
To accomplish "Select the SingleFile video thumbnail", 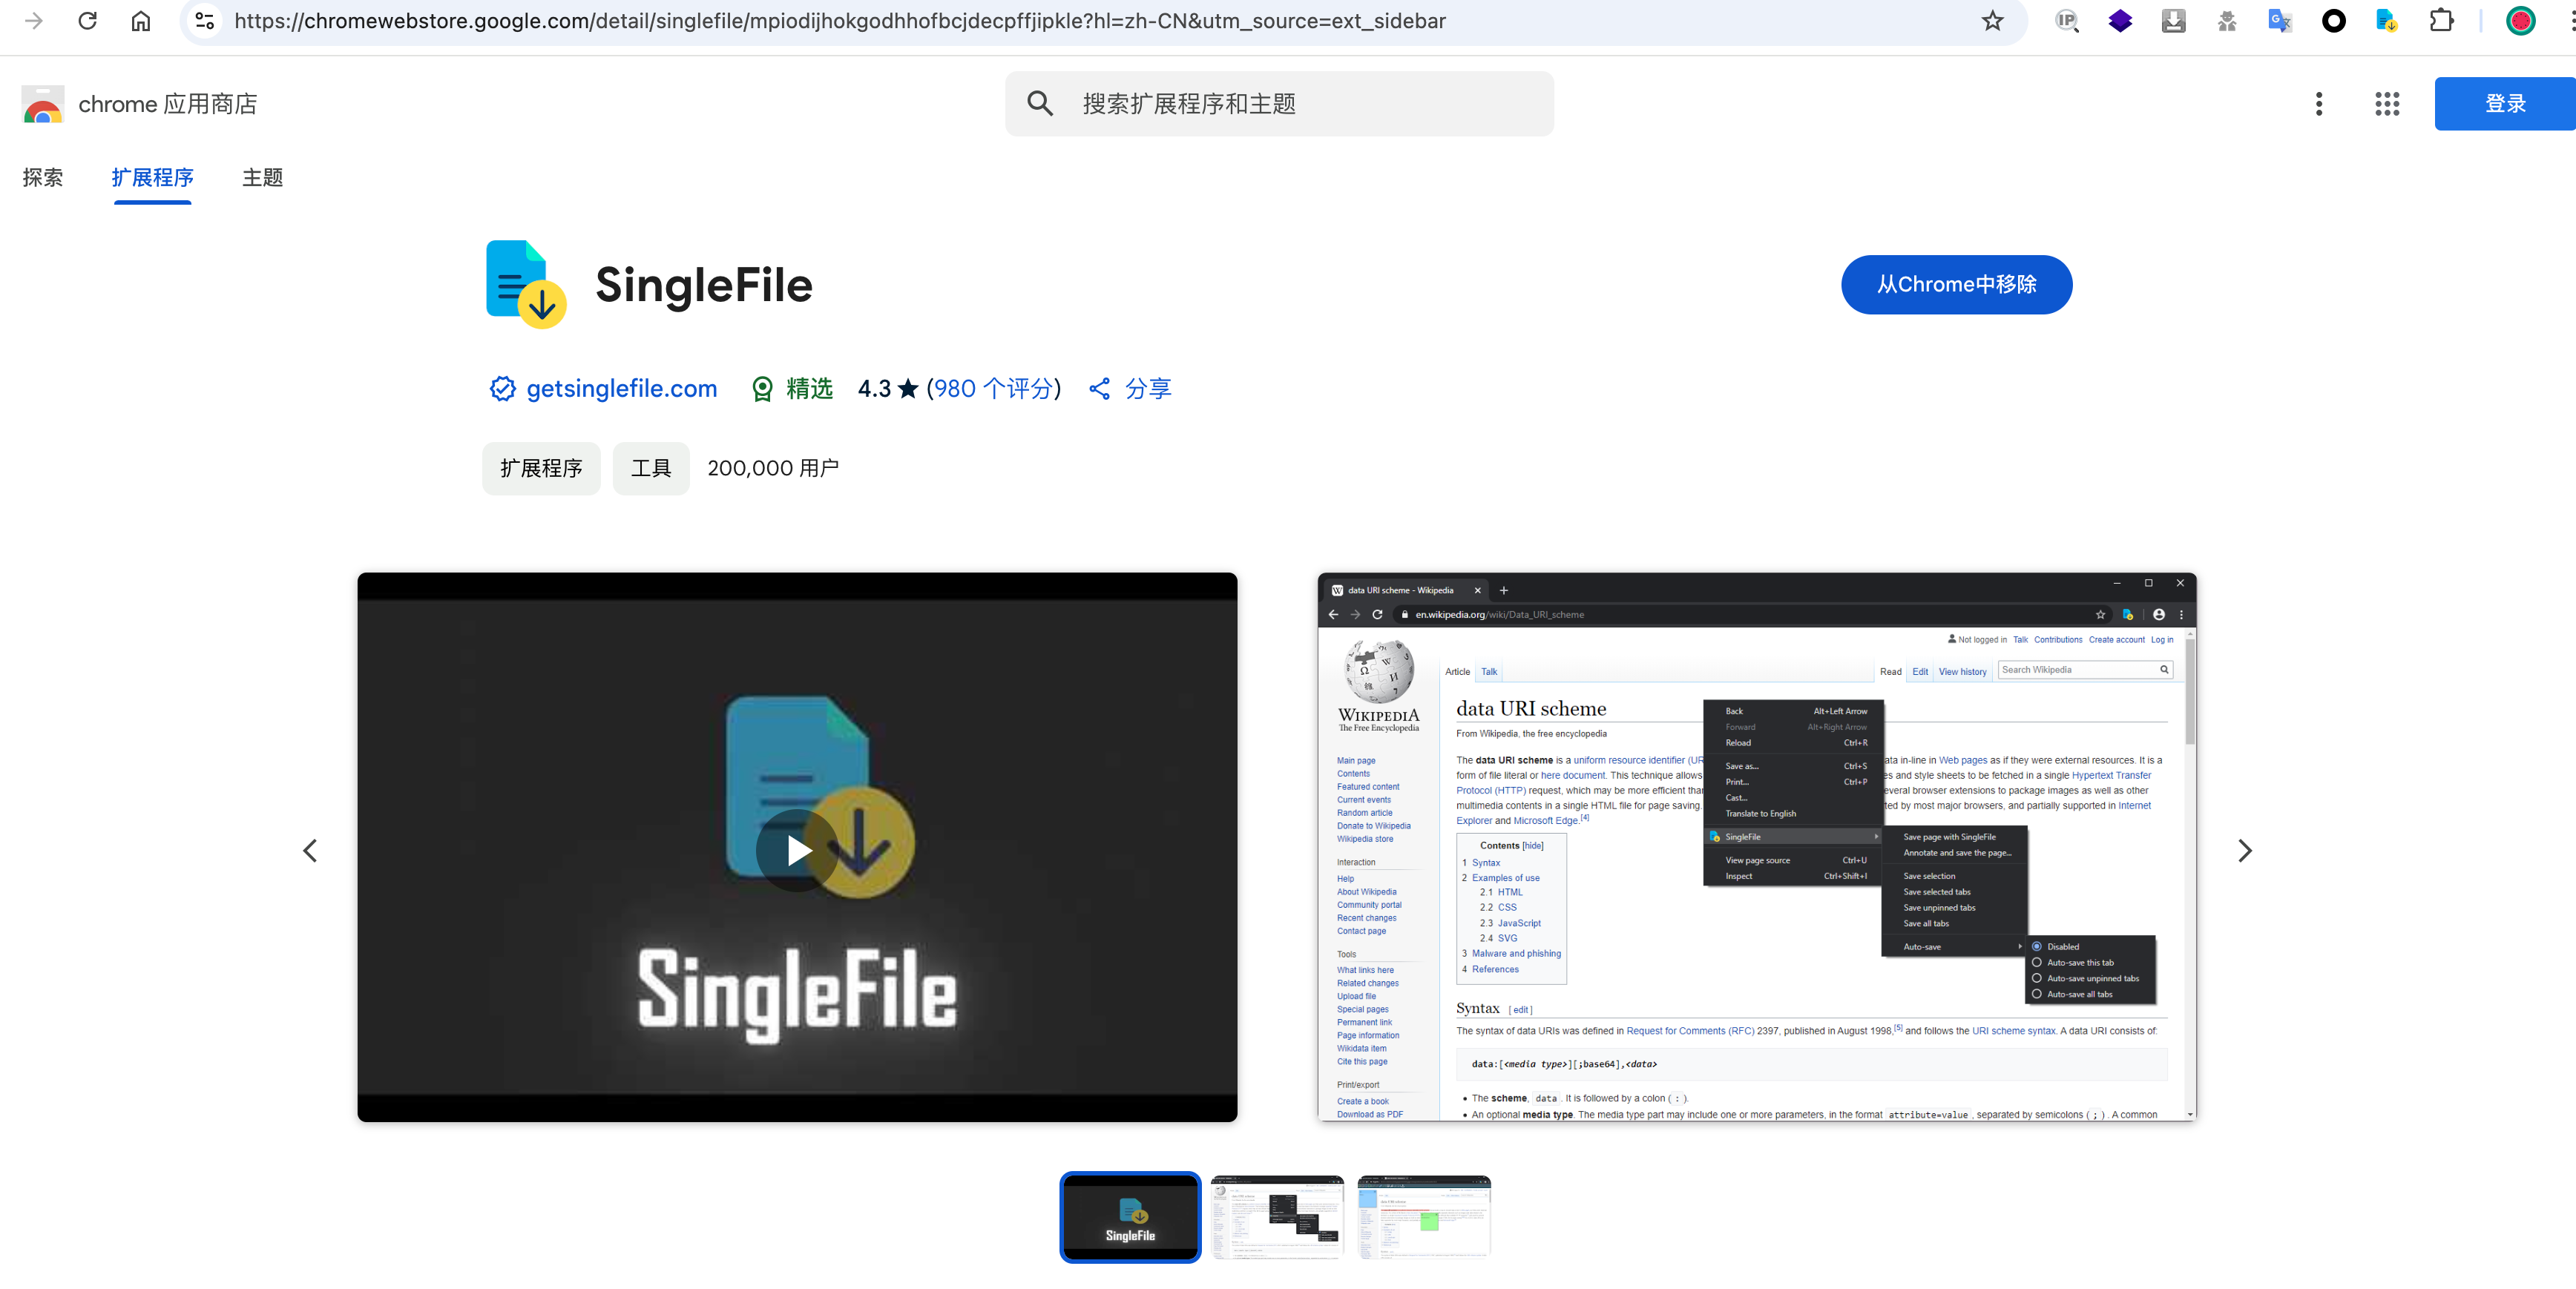I will click(x=1130, y=1217).
